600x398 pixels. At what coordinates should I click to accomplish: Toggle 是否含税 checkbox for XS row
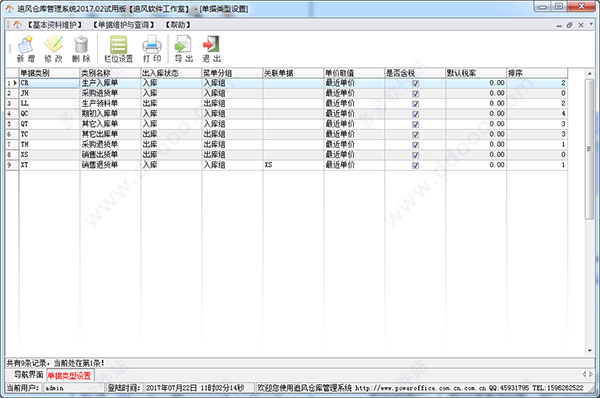click(x=415, y=155)
